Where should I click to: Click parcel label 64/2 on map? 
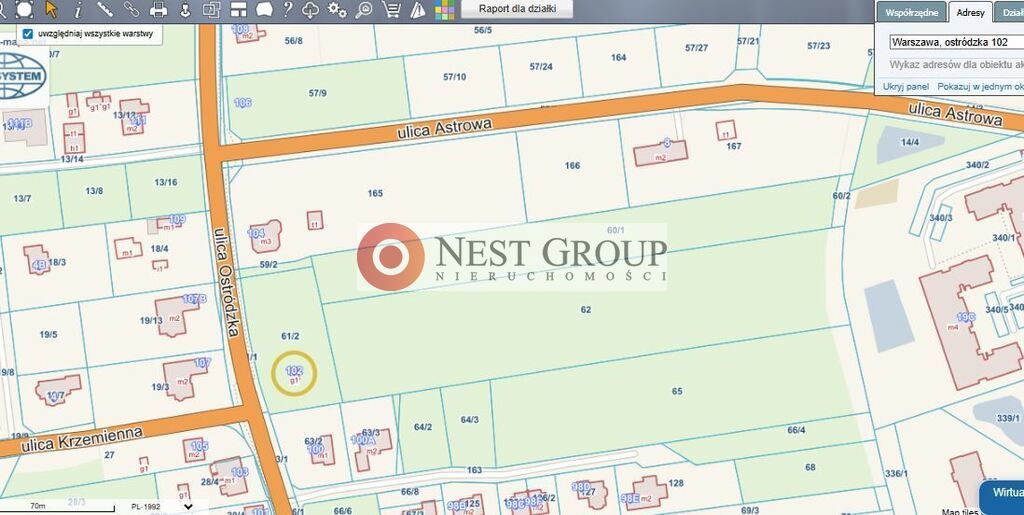[x=423, y=427]
